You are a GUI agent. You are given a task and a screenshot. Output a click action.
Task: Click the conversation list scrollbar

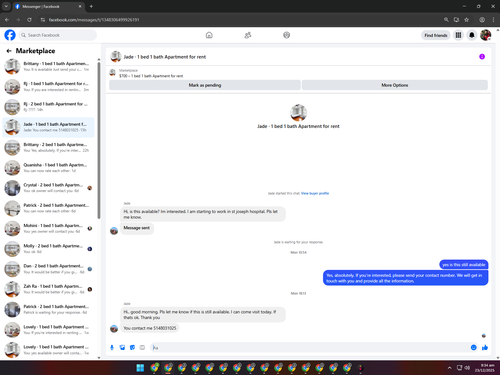coord(99,140)
